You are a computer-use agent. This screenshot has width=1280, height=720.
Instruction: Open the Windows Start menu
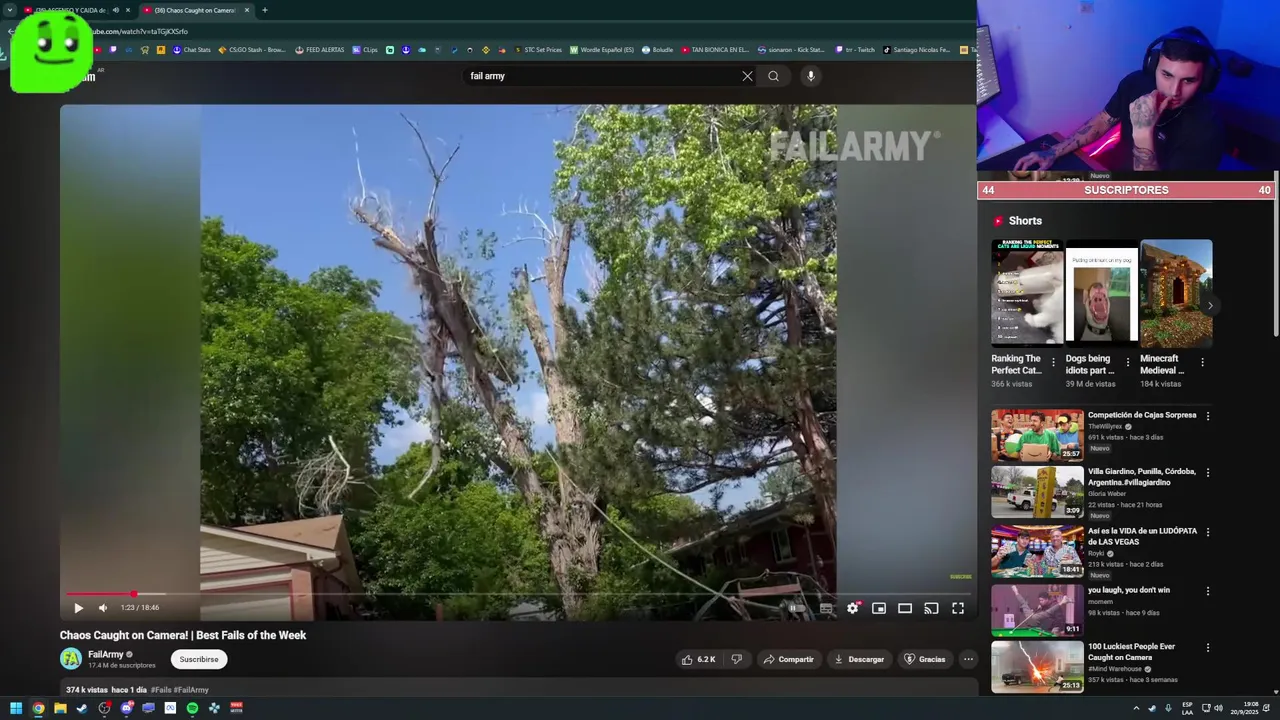coord(16,708)
